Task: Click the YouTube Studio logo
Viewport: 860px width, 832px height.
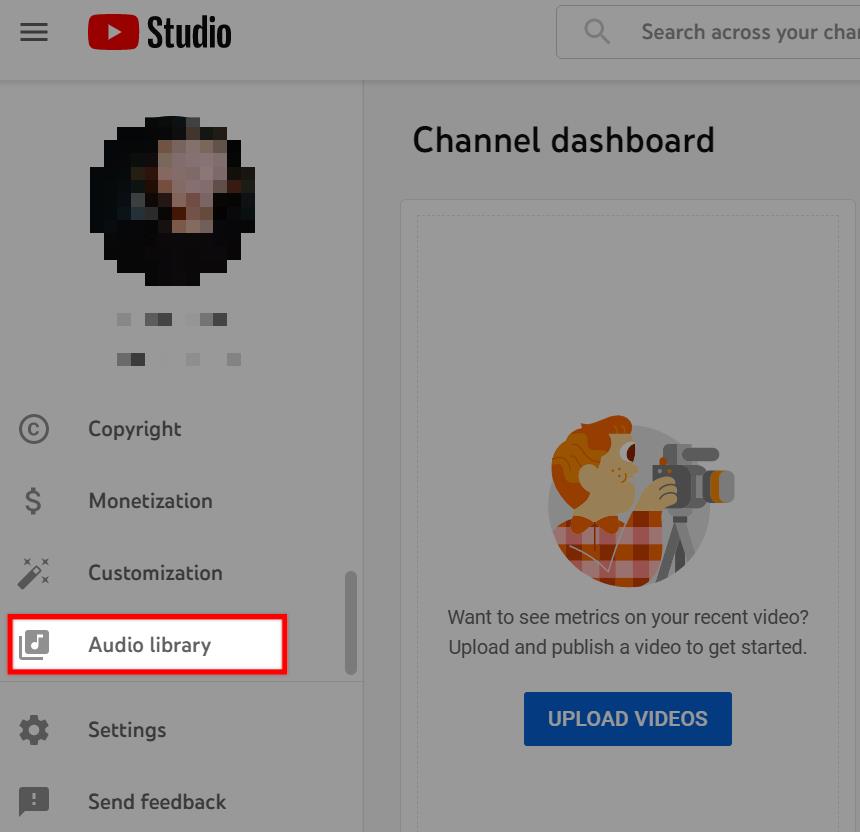Action: pyautogui.click(x=160, y=32)
